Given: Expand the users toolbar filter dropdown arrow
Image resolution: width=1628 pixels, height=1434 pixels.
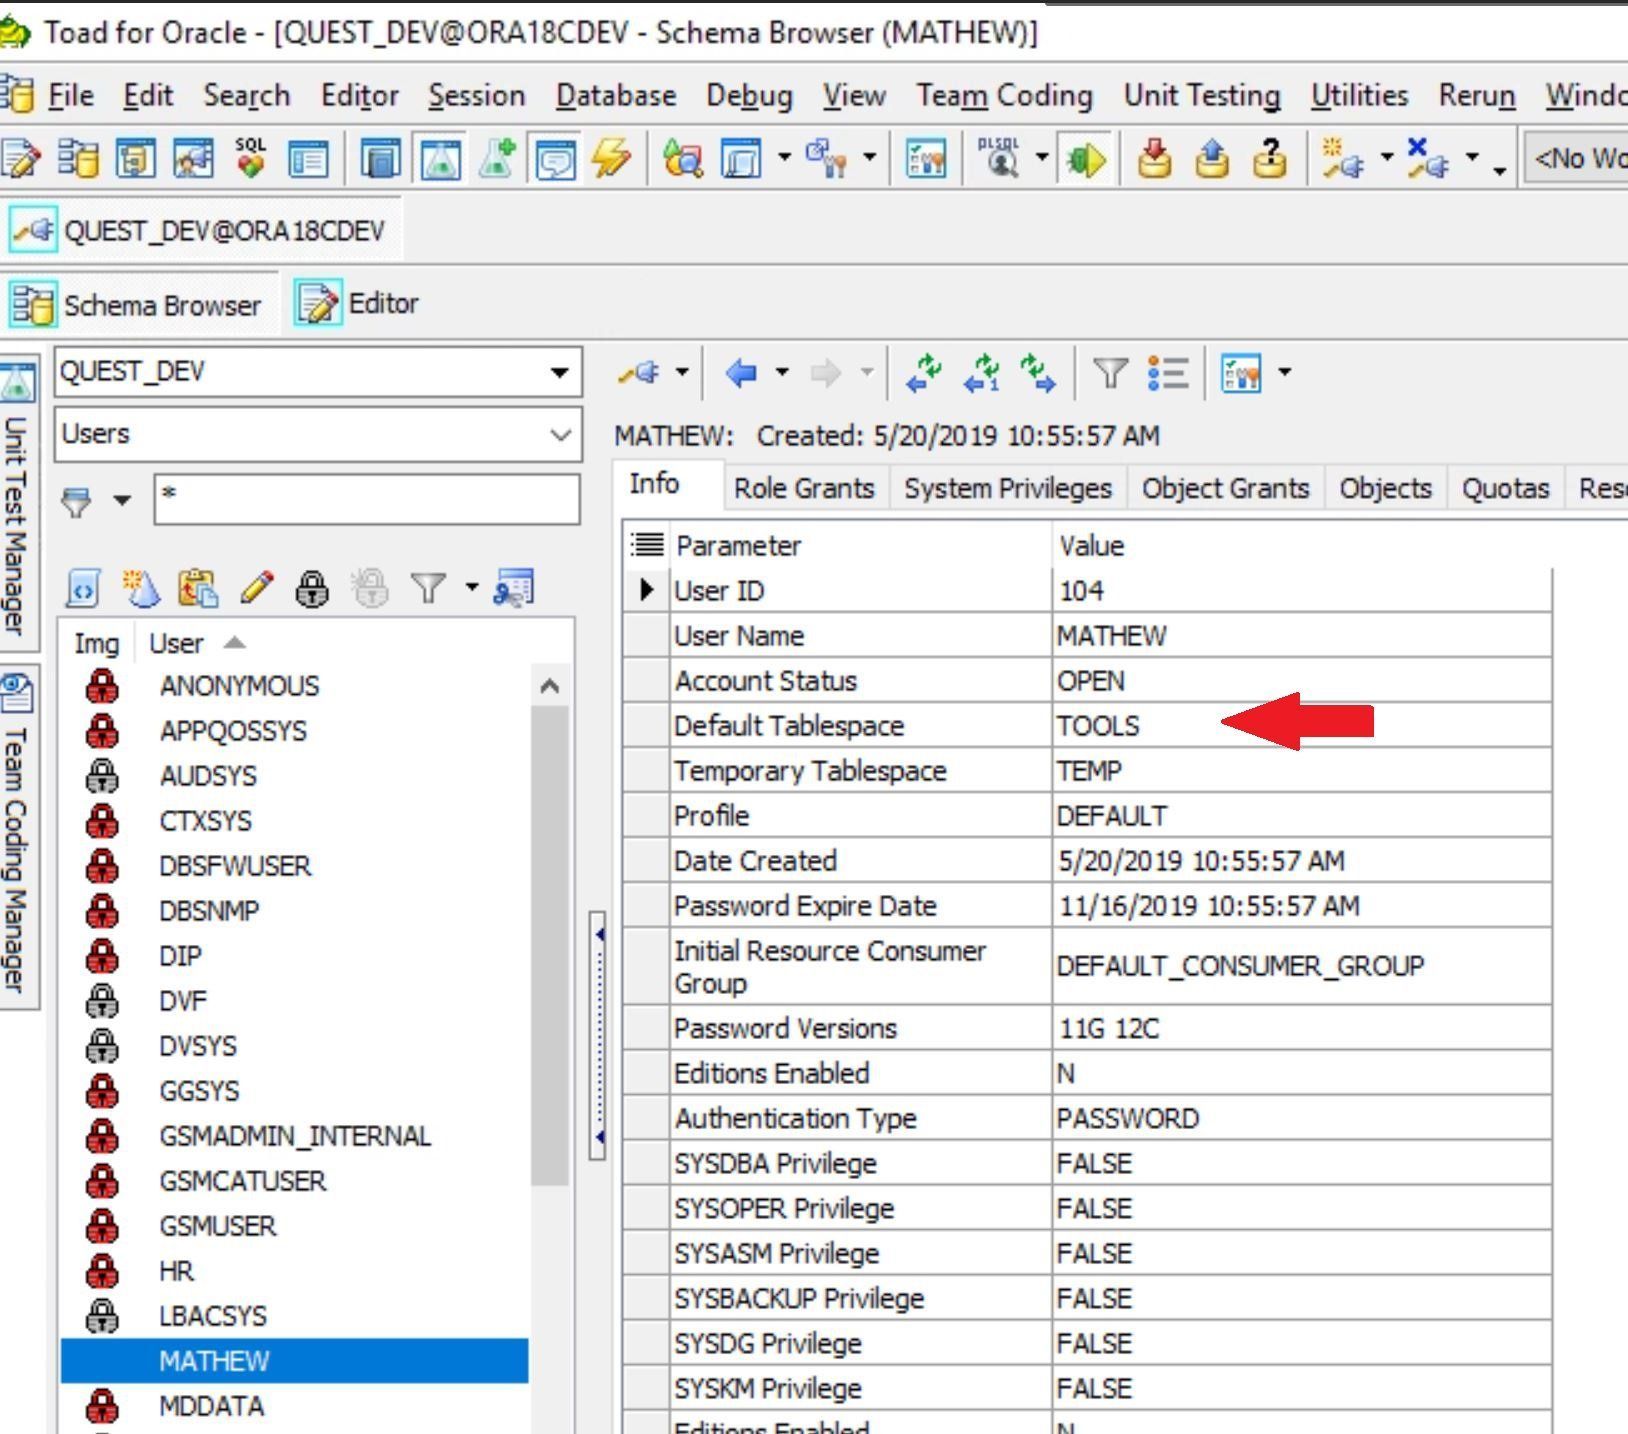Looking at the screenshot, I should [x=471, y=587].
